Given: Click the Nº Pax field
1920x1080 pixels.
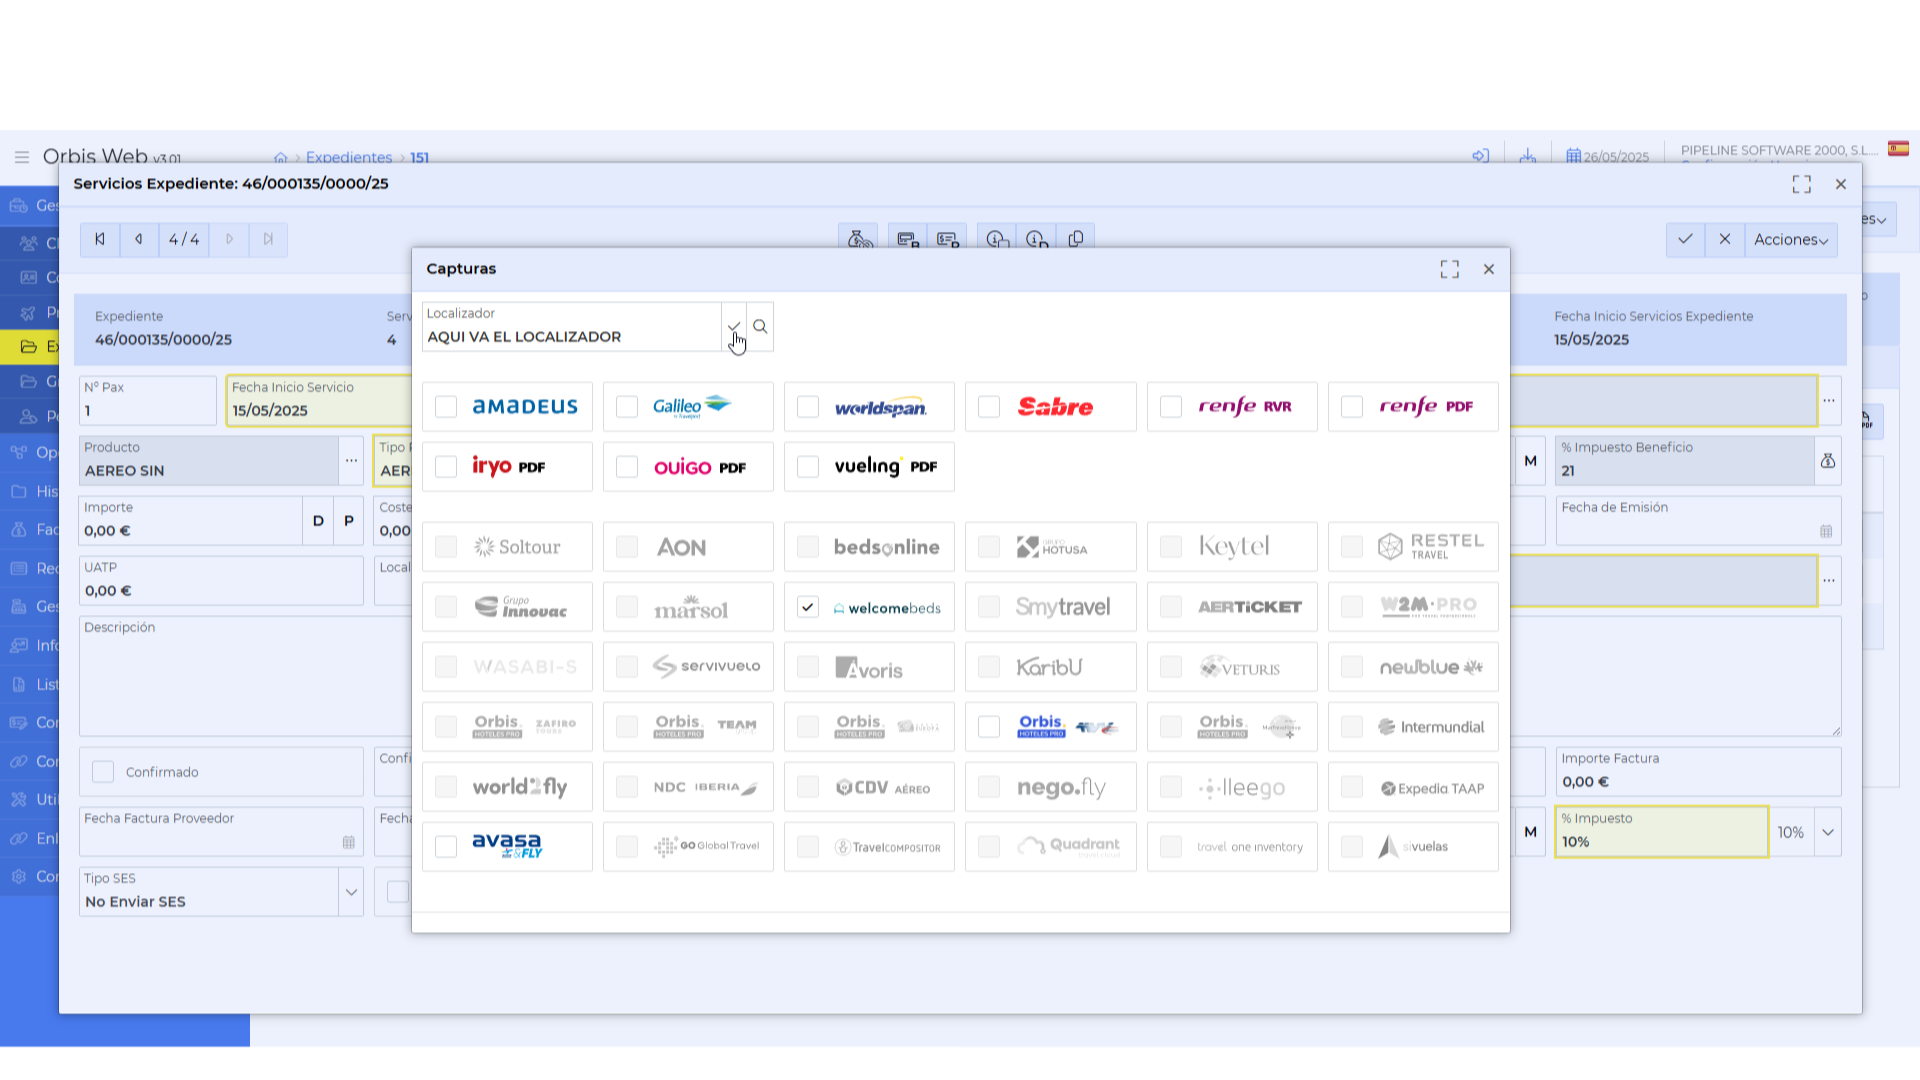Looking at the screenshot, I should [148, 401].
